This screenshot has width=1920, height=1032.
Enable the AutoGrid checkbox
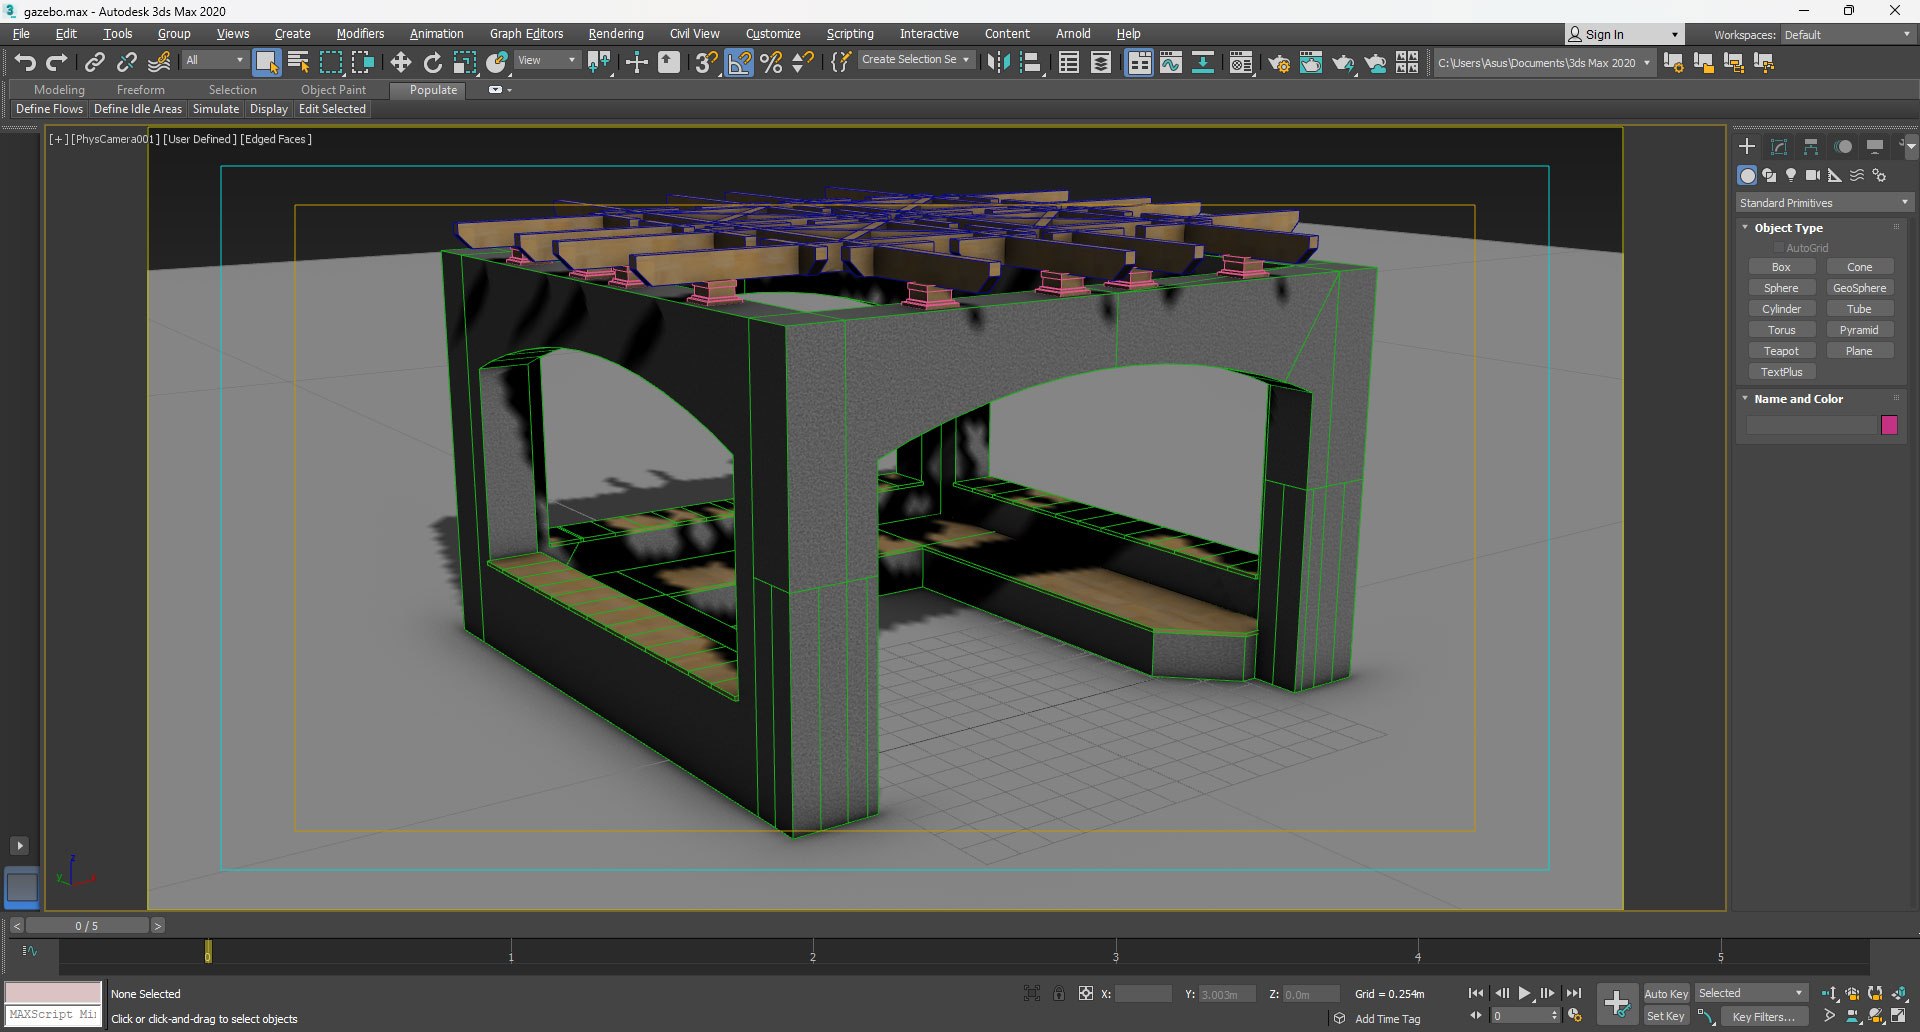point(1779,248)
